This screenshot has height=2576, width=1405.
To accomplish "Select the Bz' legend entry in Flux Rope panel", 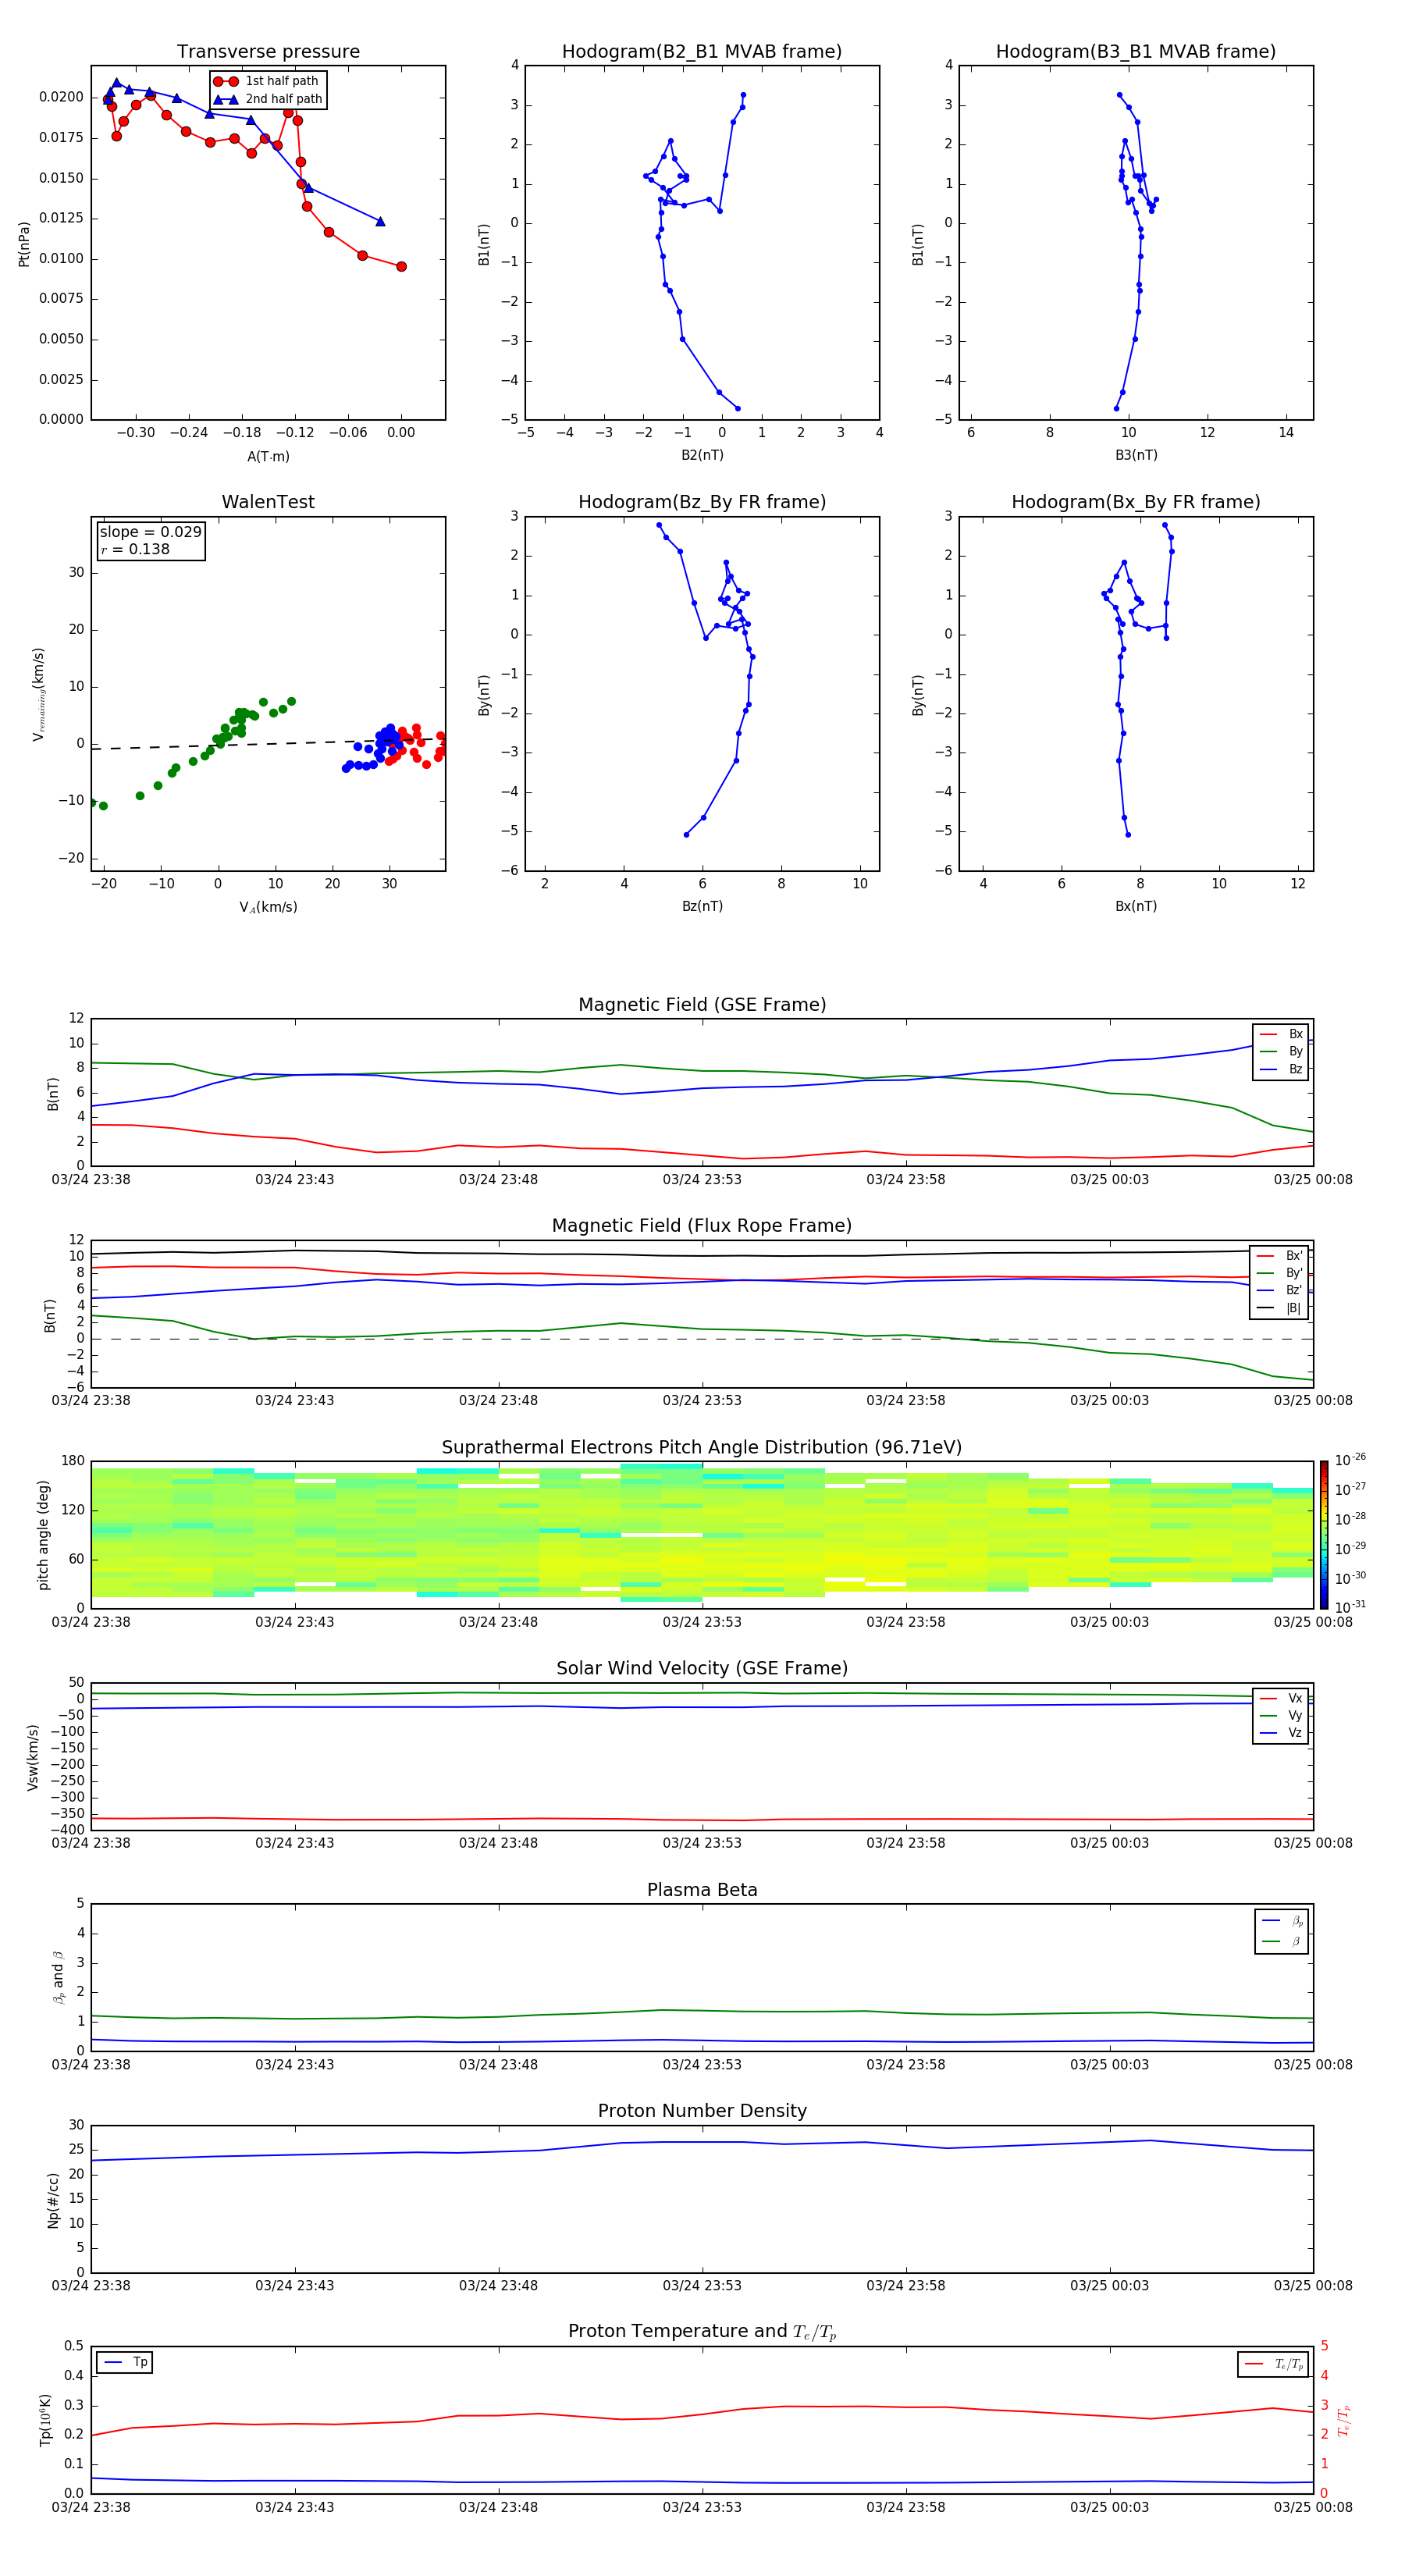I will 1279,1290.
